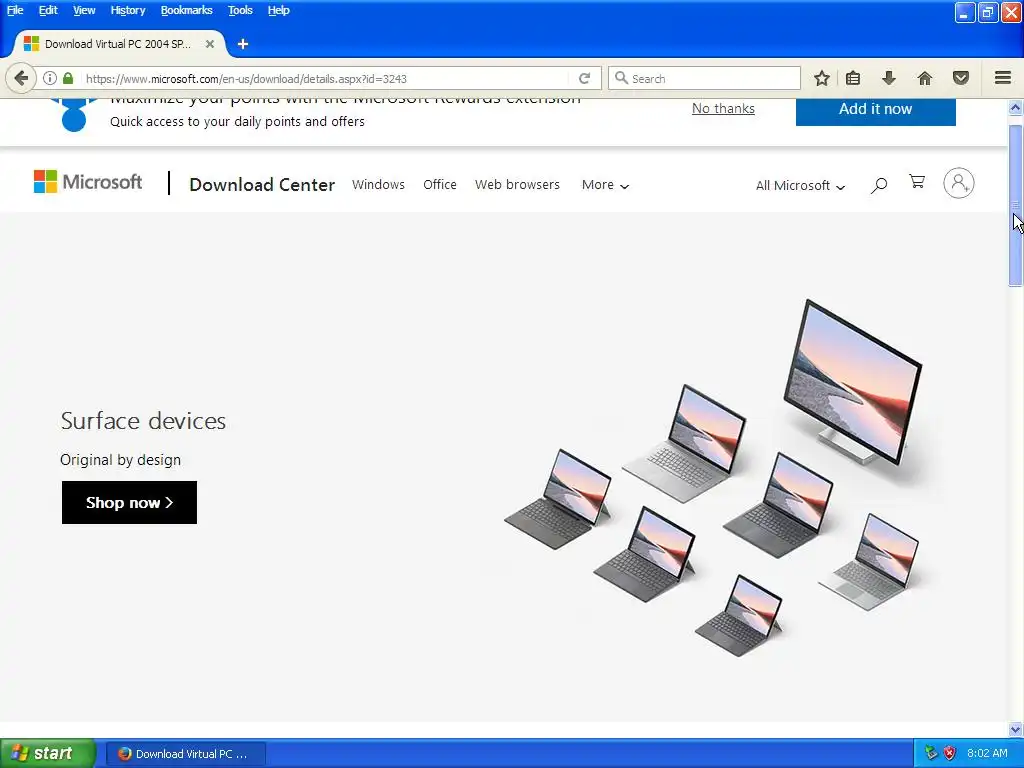Viewport: 1024px width, 768px height.
Task: Open the Windows Start button
Action: [48, 753]
